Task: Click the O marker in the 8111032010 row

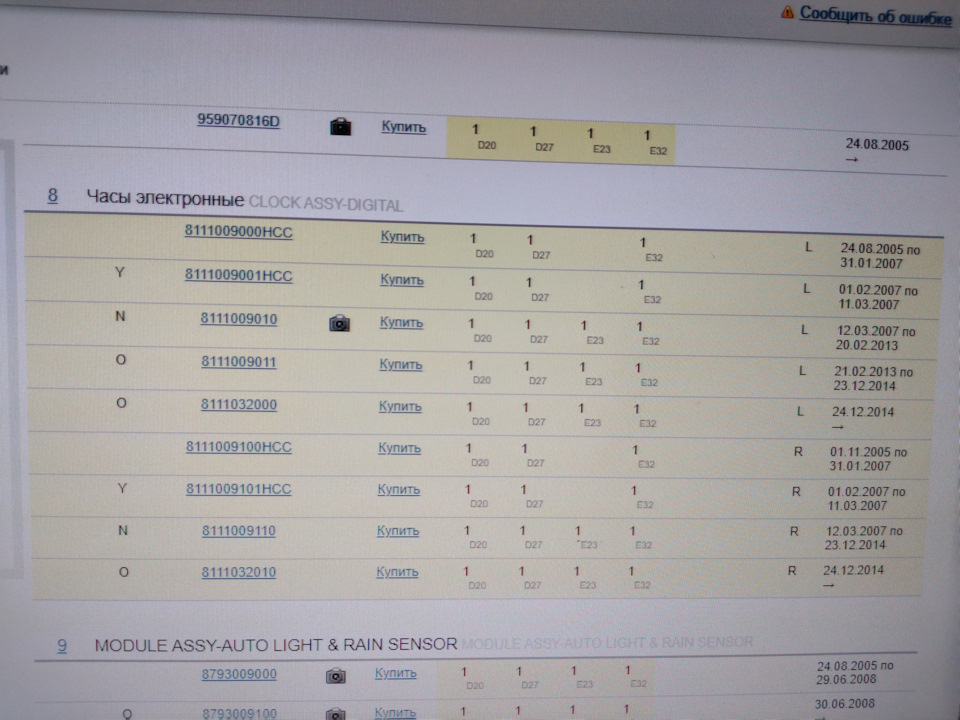Action: click(x=124, y=572)
